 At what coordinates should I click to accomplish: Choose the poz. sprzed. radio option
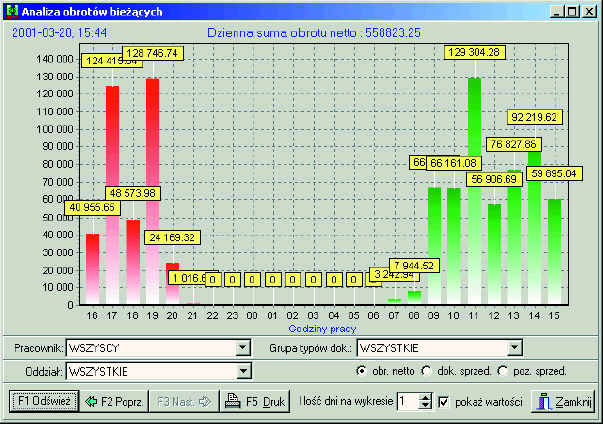(503, 371)
